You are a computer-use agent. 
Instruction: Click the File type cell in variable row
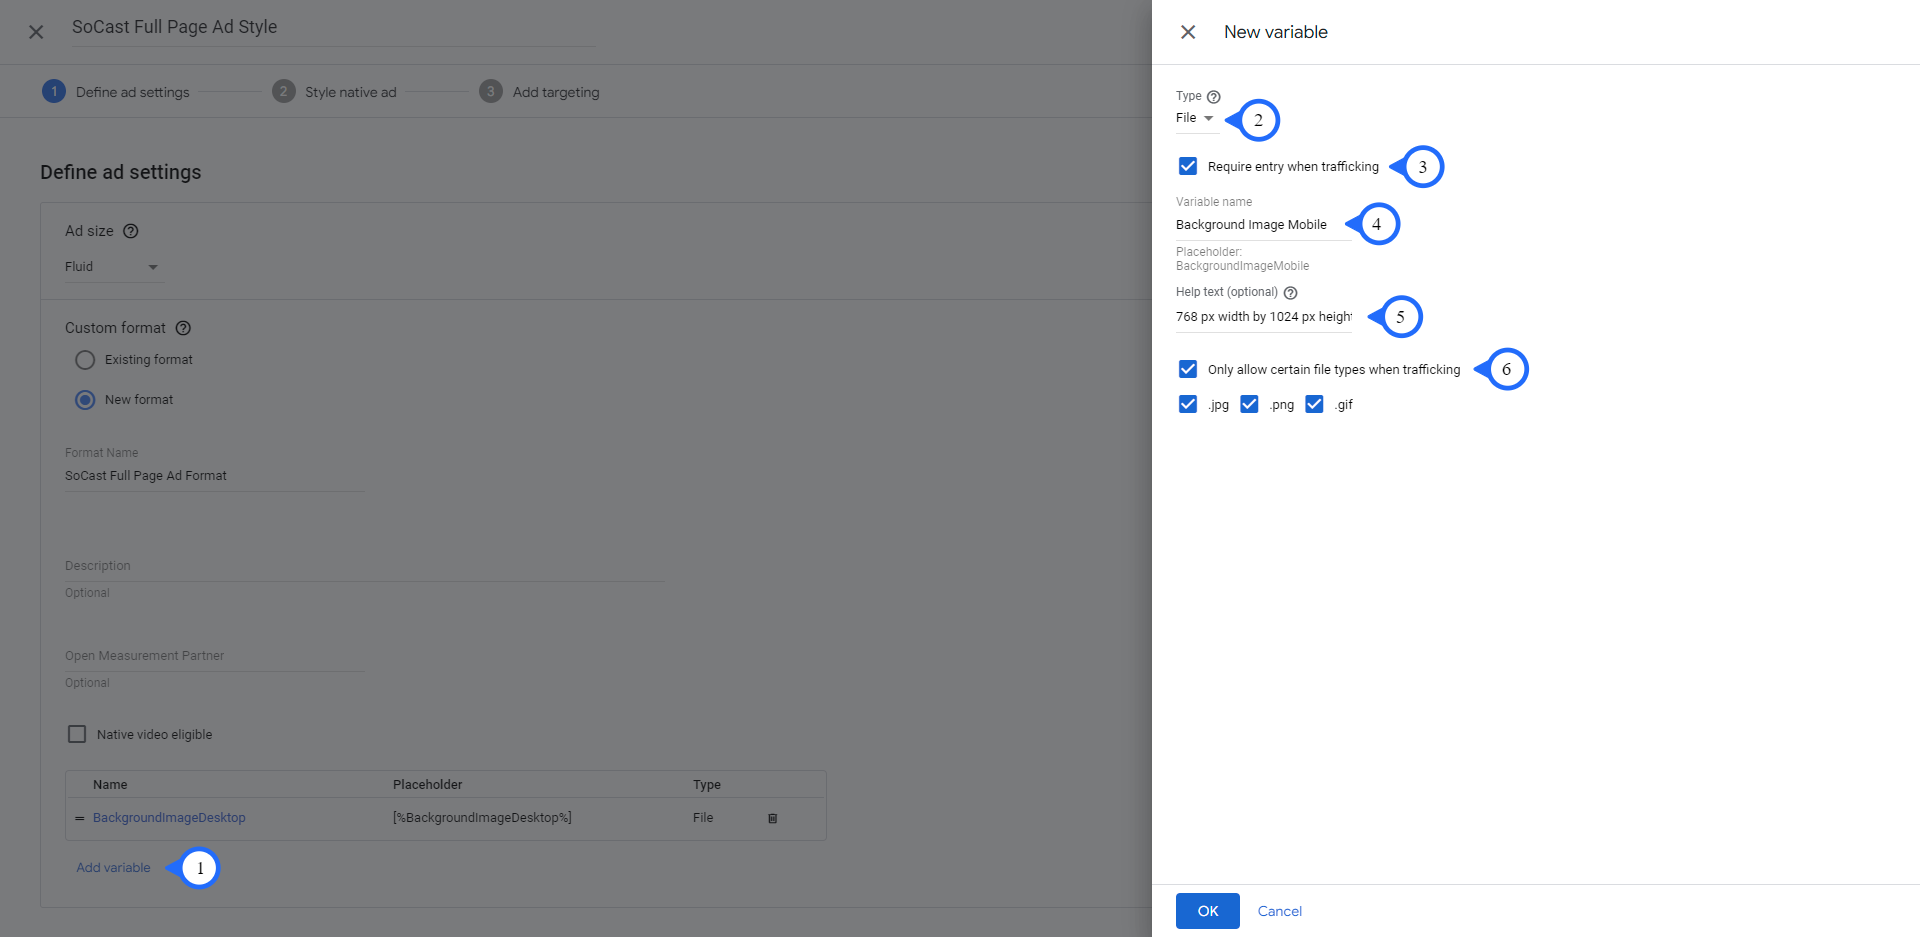click(x=703, y=818)
